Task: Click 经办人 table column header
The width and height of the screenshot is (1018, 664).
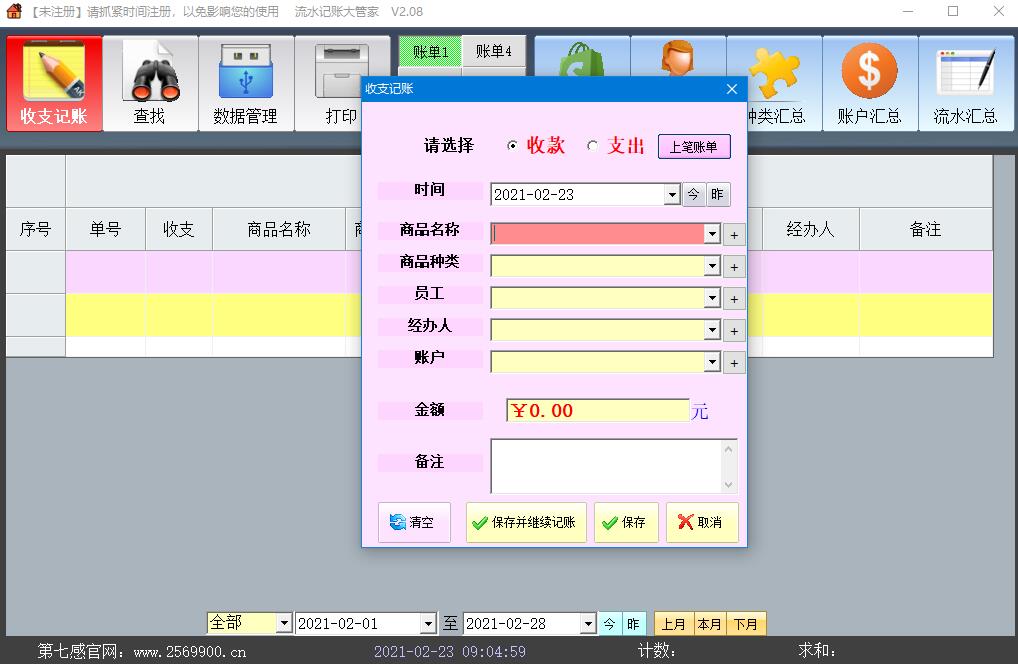Action: [810, 229]
